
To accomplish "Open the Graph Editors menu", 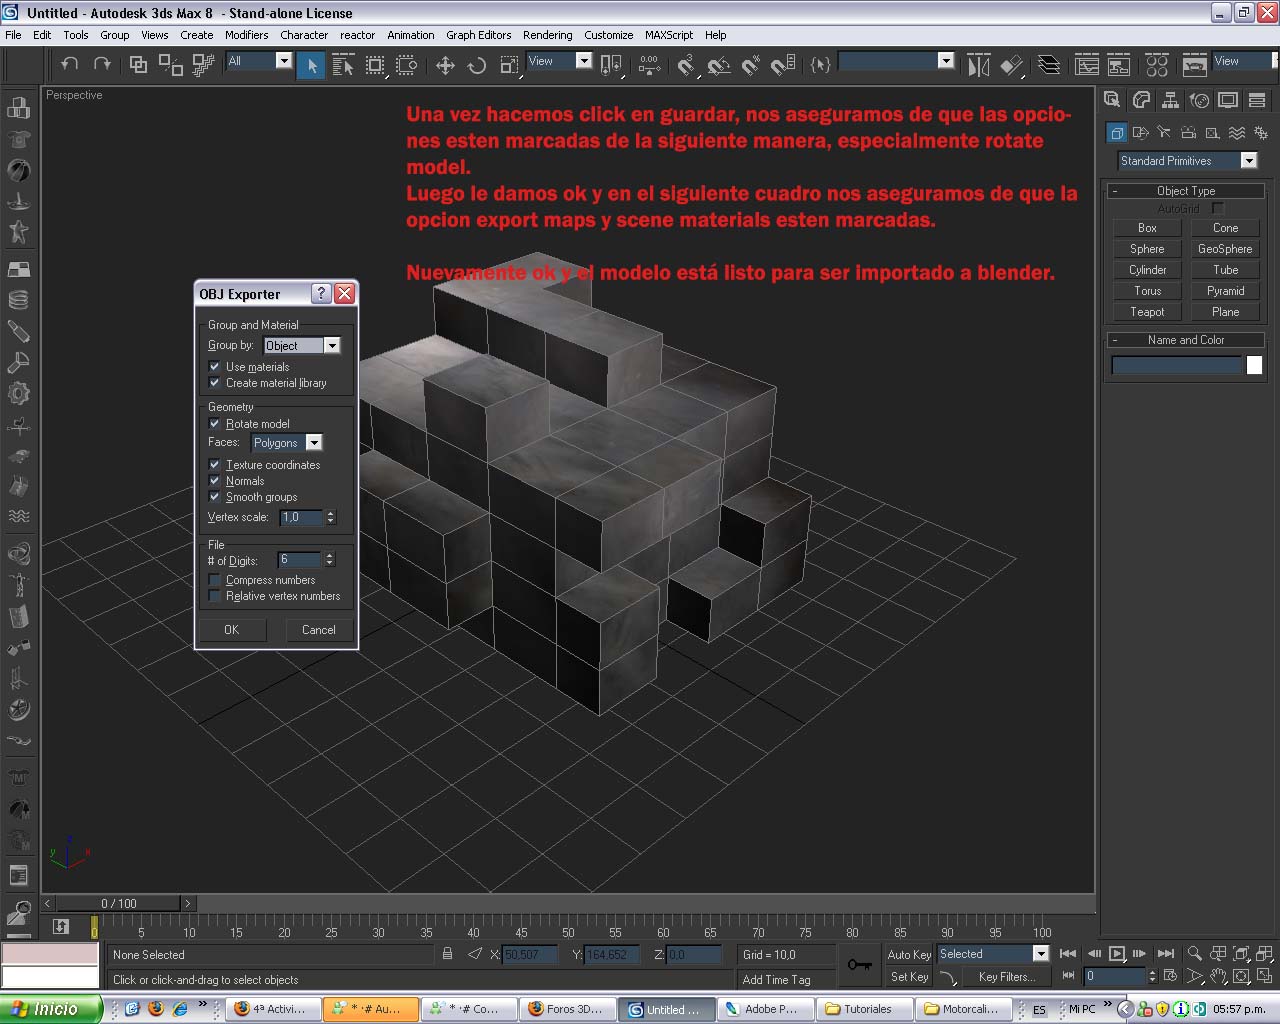I will tap(478, 35).
